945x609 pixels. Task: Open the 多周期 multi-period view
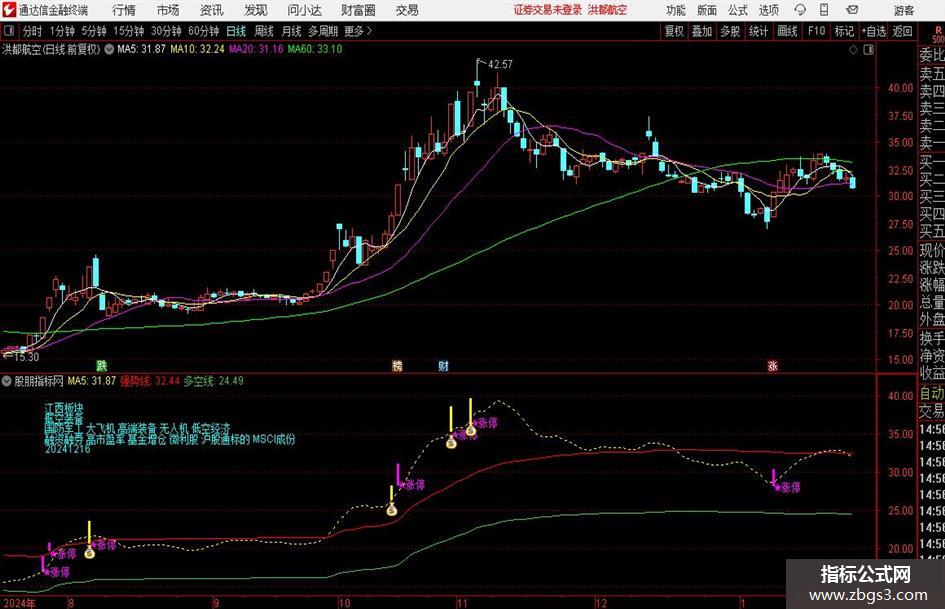tap(323, 31)
